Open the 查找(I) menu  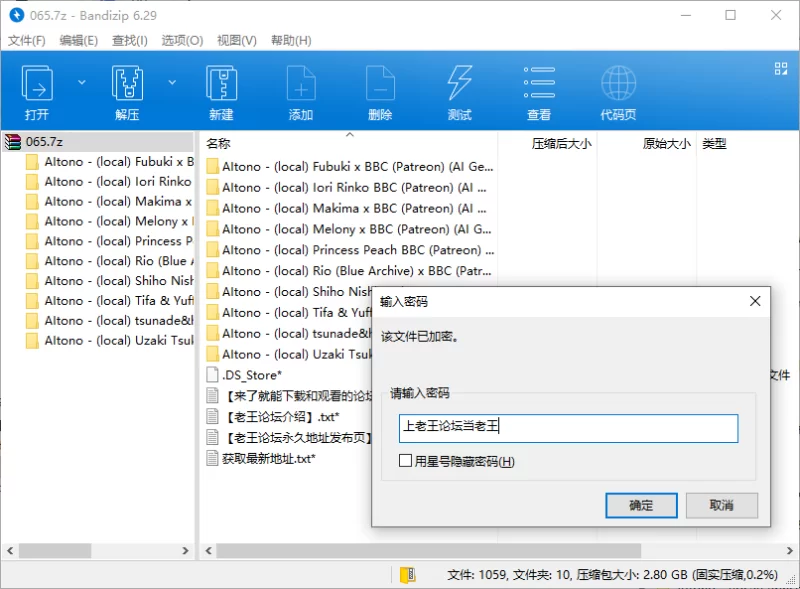coord(130,40)
